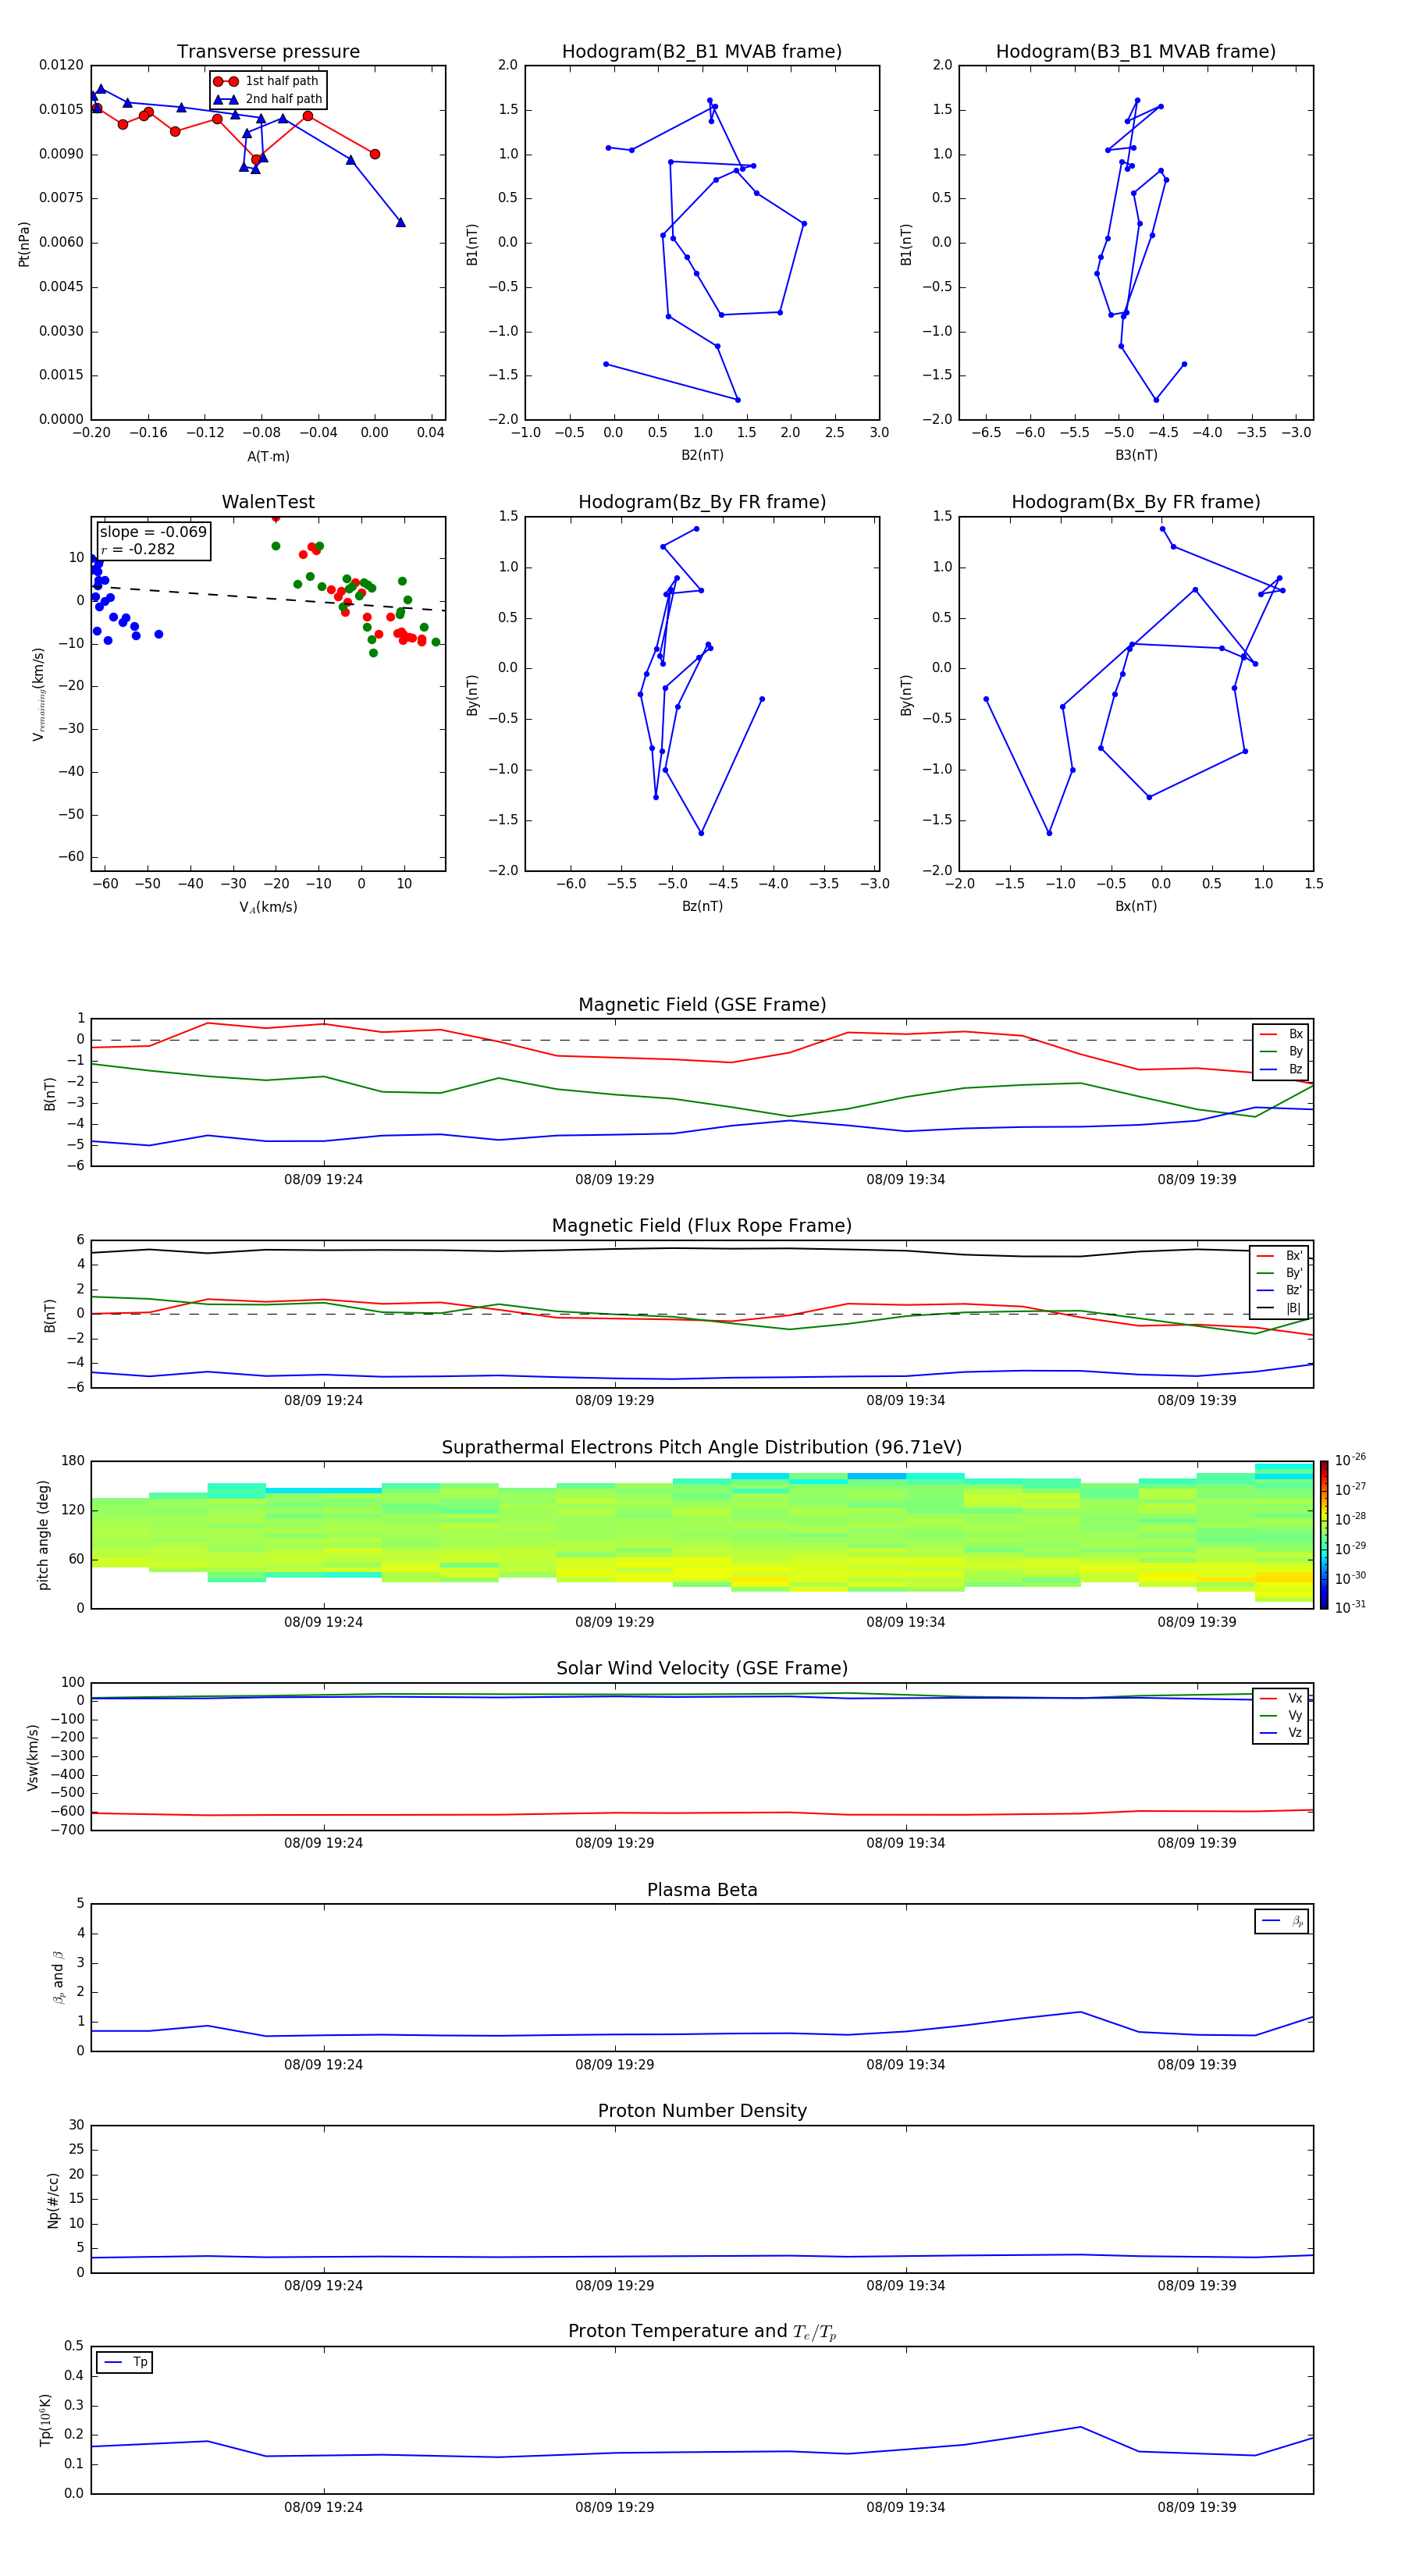The height and width of the screenshot is (2576, 1405).
Task: Click the colorbar '10^-31' bottom label
Action: click(1350, 1607)
